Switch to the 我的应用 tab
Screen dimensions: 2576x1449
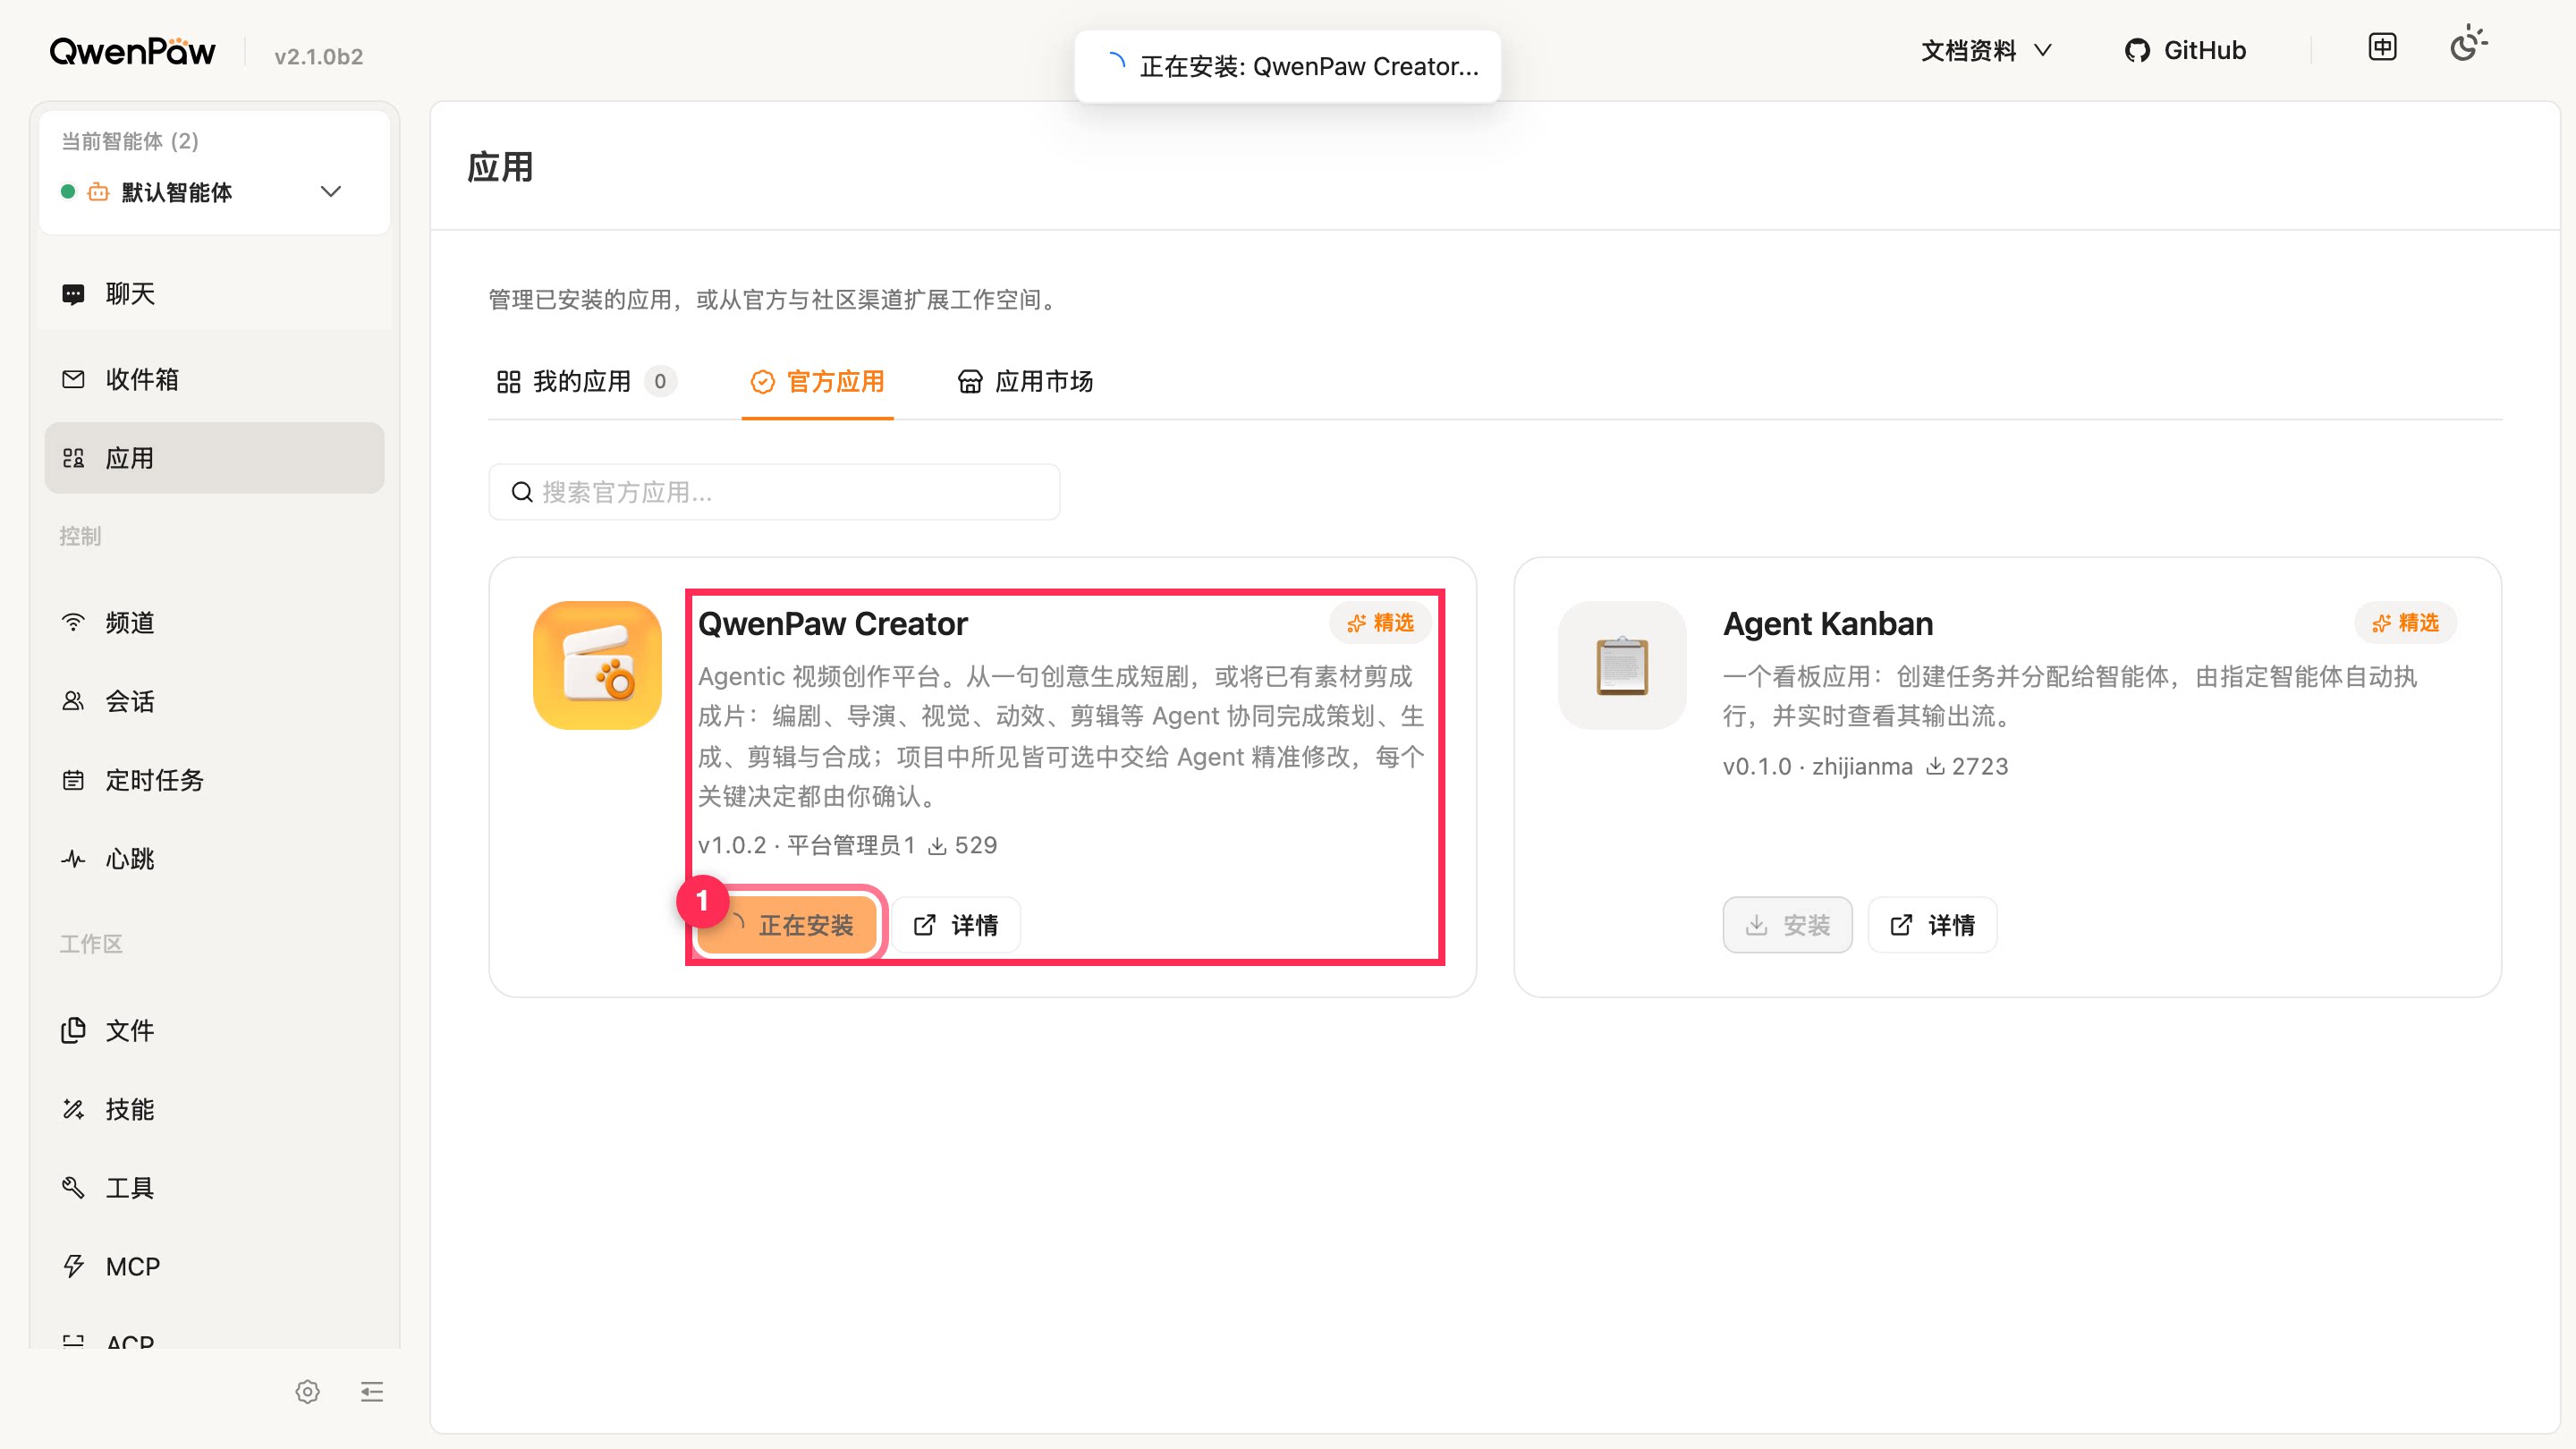tap(586, 381)
